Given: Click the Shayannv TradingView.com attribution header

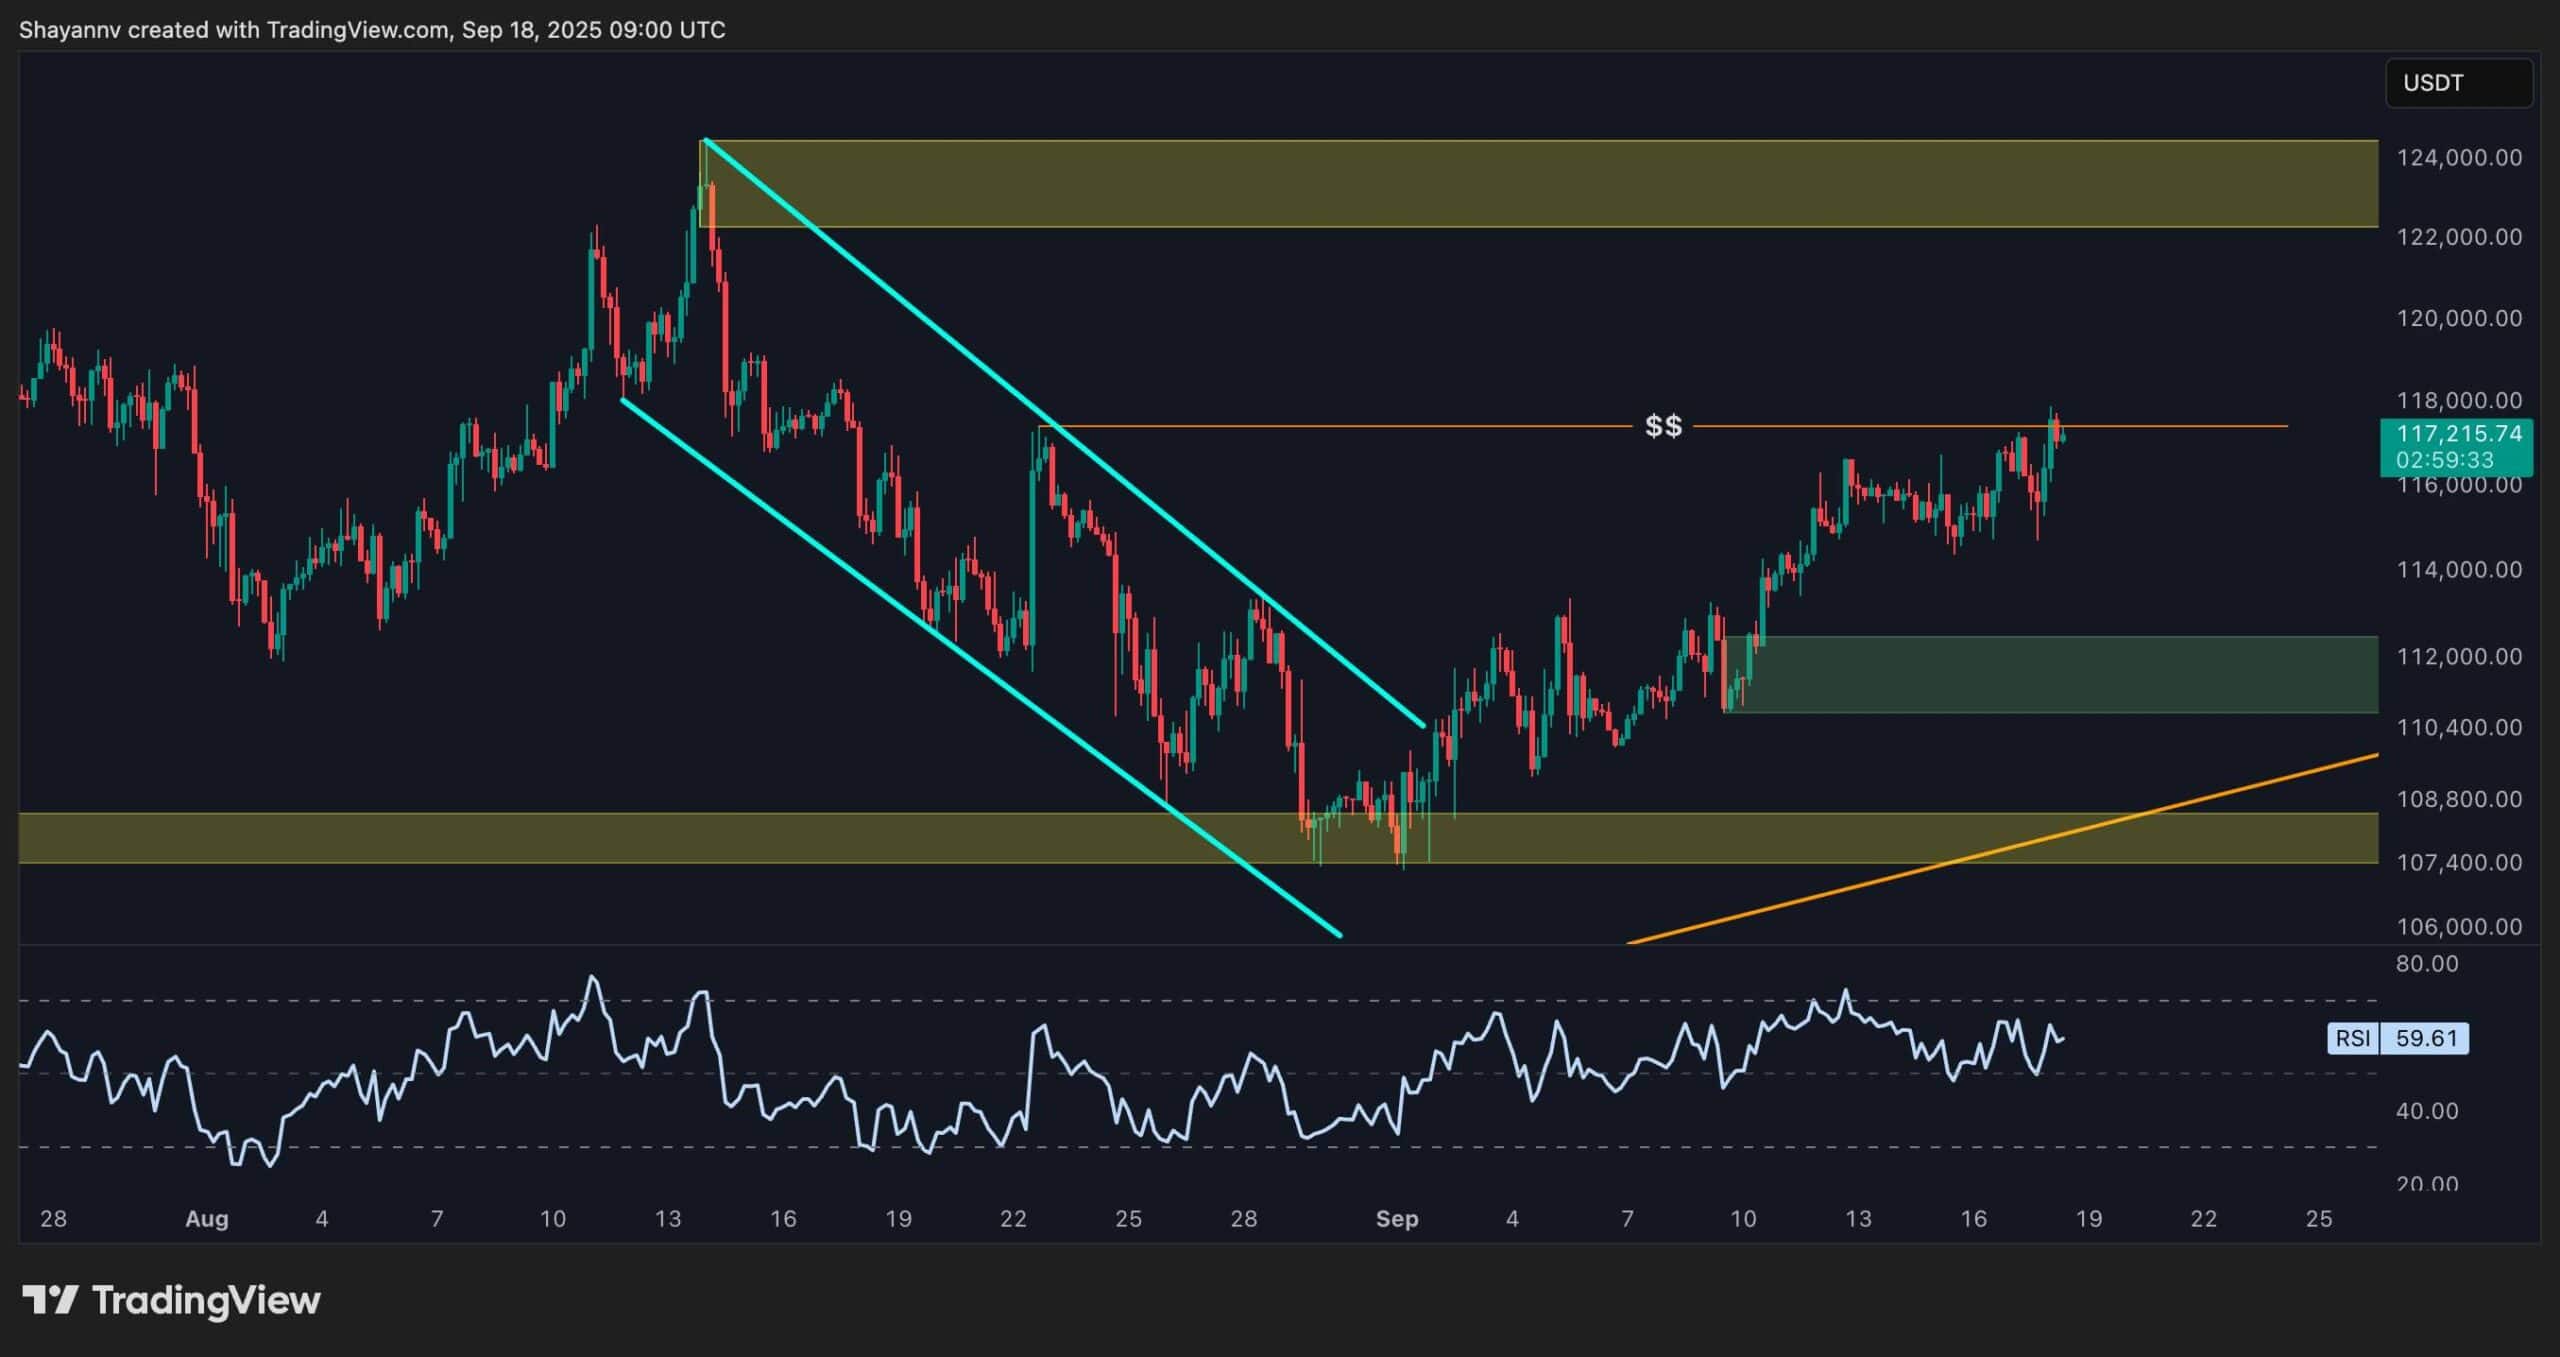Looking at the screenshot, I should [372, 30].
